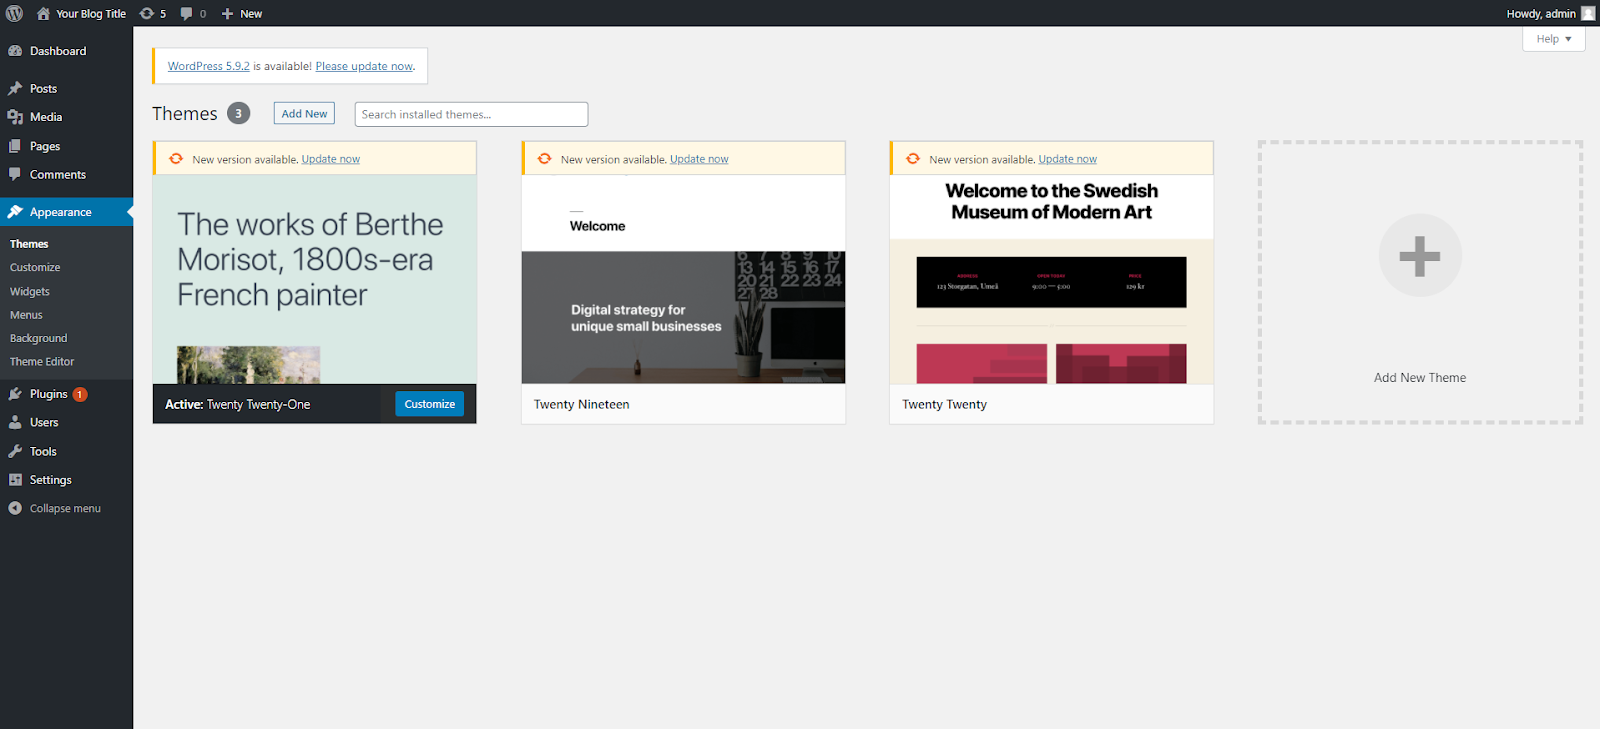Click the Appearance paintbrush icon
The image size is (1600, 729).
15,212
